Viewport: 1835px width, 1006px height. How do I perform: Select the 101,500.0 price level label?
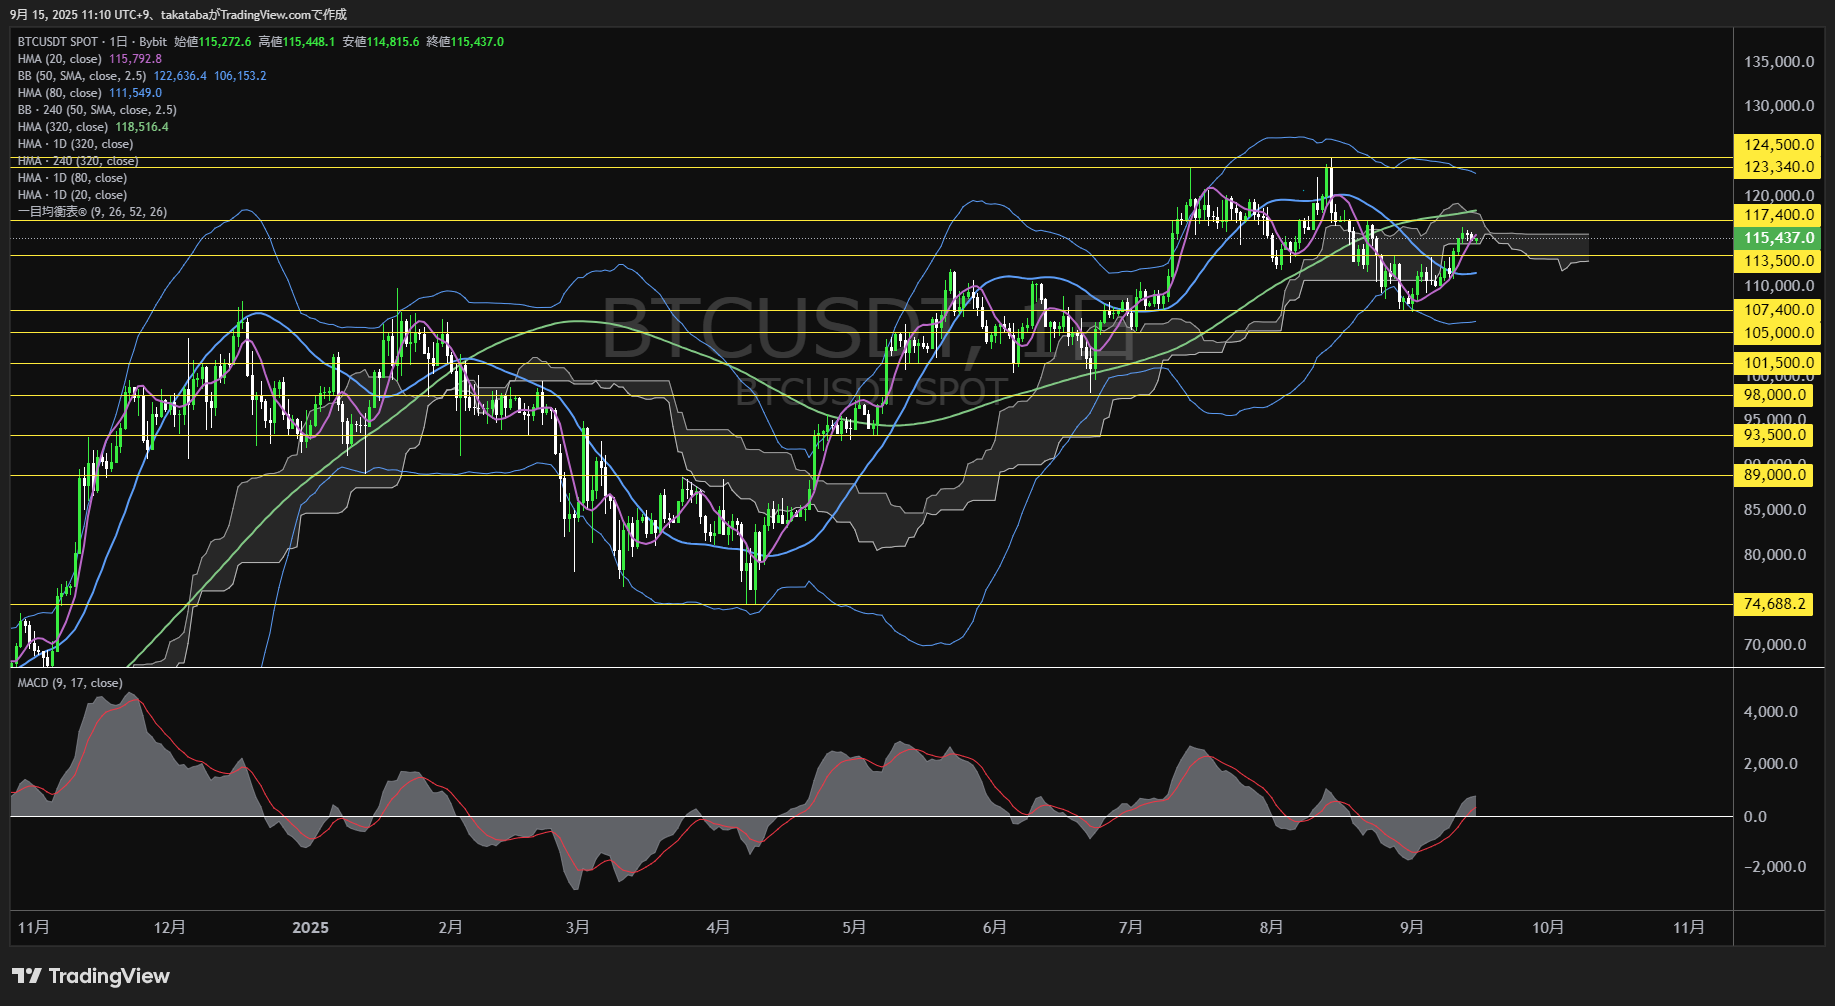pyautogui.click(x=1778, y=363)
